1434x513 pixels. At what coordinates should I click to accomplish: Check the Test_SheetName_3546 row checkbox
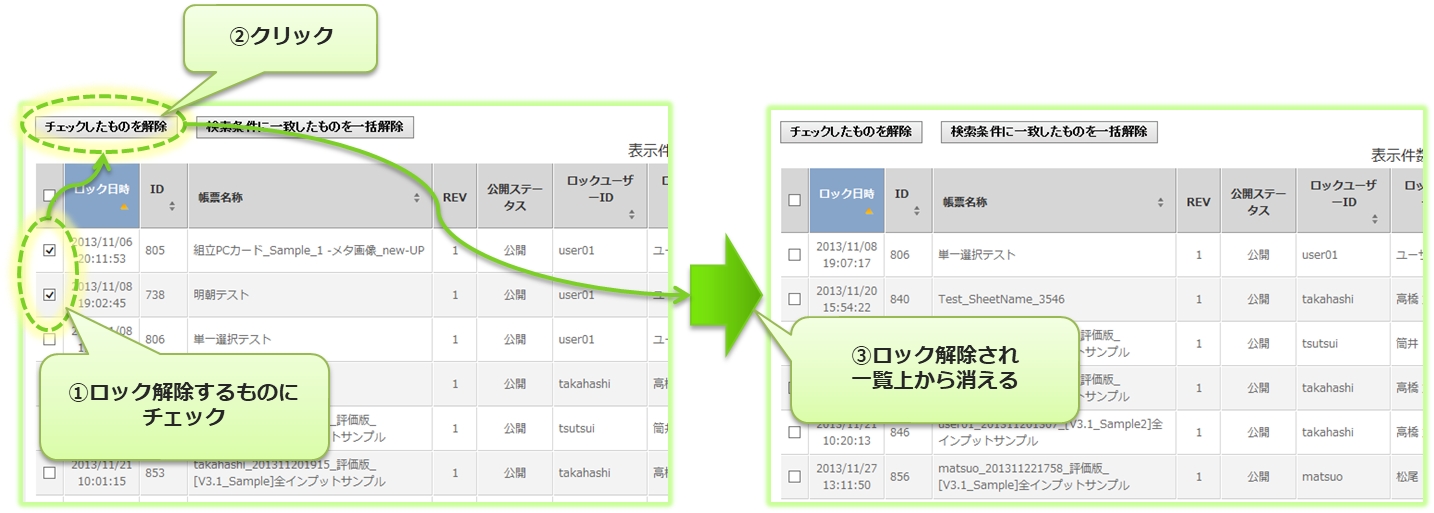794,299
